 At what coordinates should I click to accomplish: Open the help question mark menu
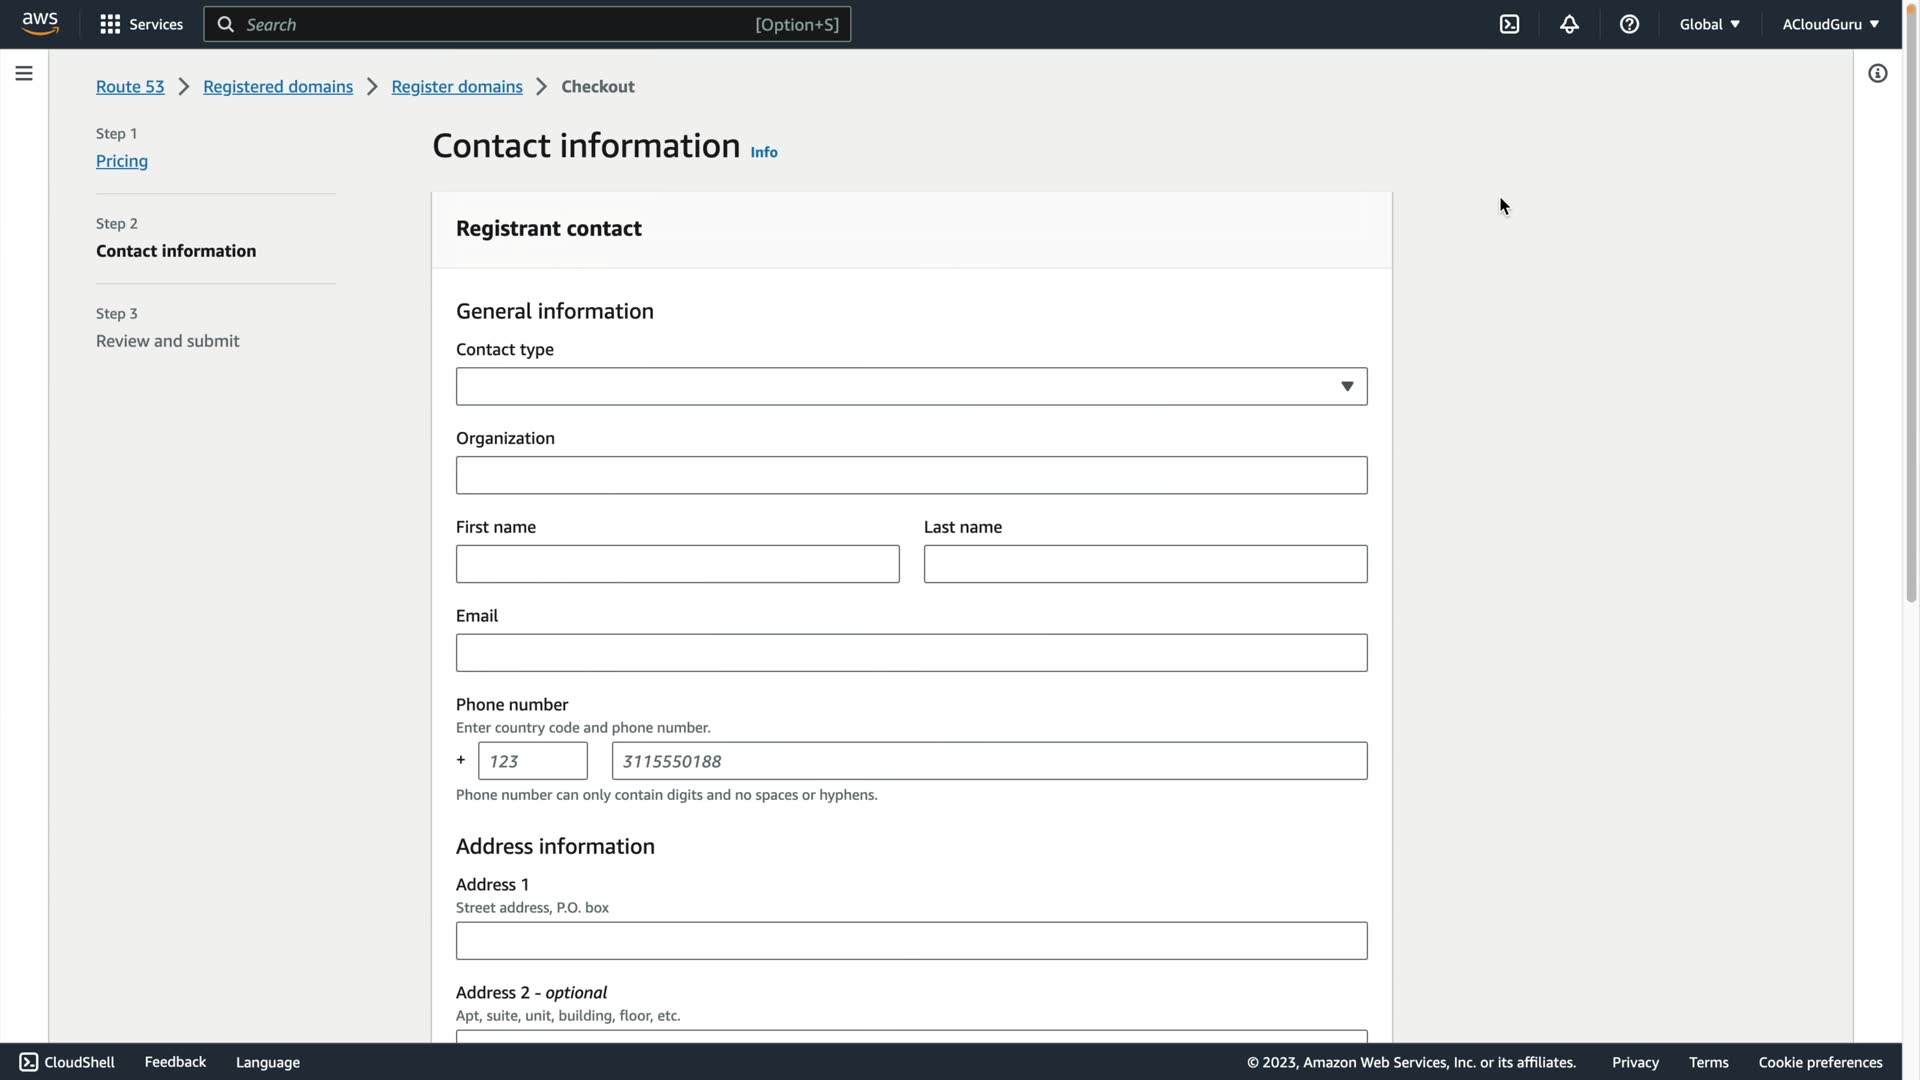pyautogui.click(x=1629, y=24)
